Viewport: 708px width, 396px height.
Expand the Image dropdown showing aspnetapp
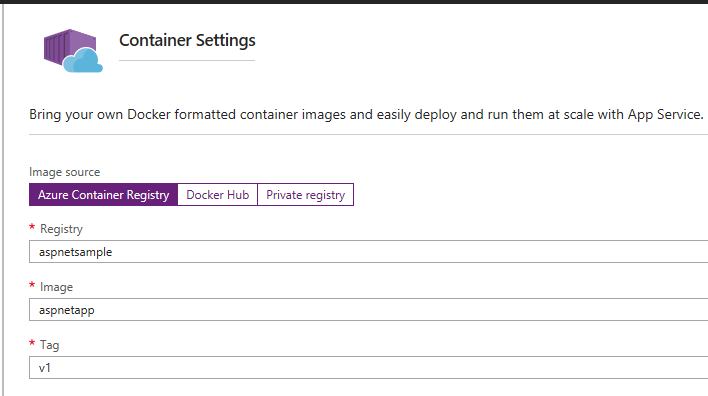click(x=368, y=310)
